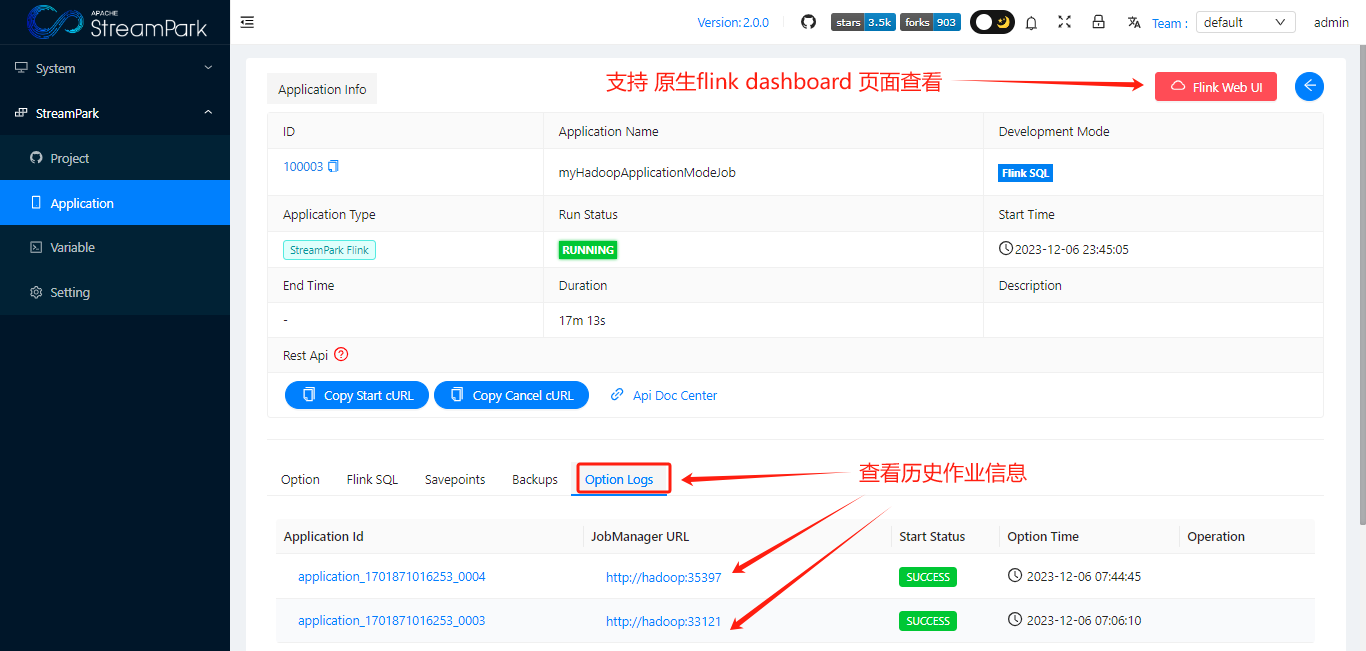Open the GitHub repository icon in header
The width and height of the screenshot is (1366, 651).
[808, 21]
